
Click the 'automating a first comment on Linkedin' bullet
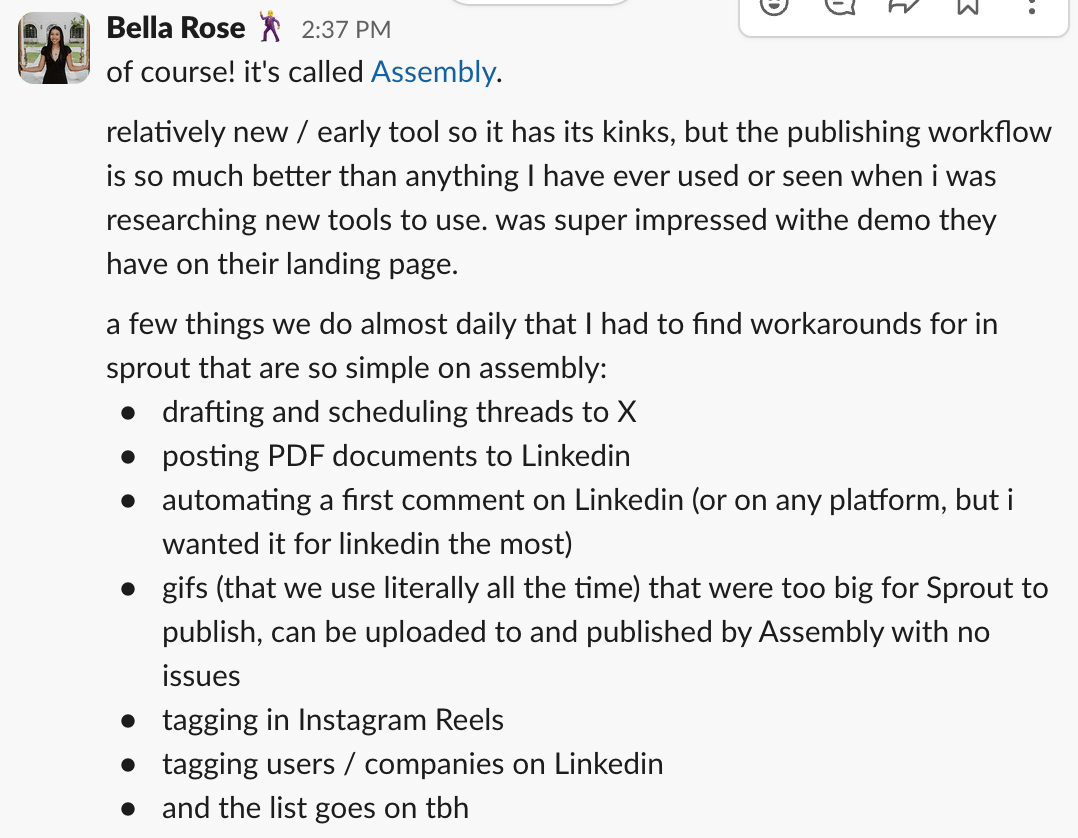click(588, 522)
